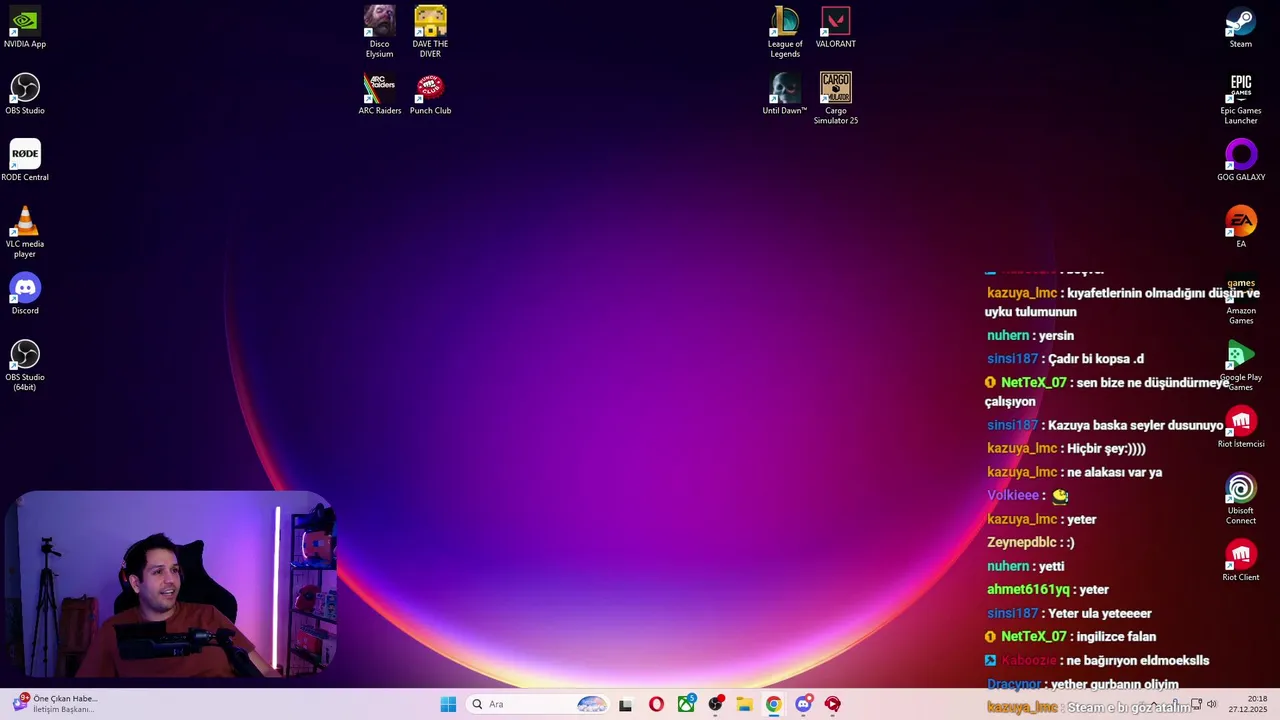This screenshot has height=720, width=1280.
Task: Switch to Discord on the taskbar
Action: pyautogui.click(x=803, y=704)
